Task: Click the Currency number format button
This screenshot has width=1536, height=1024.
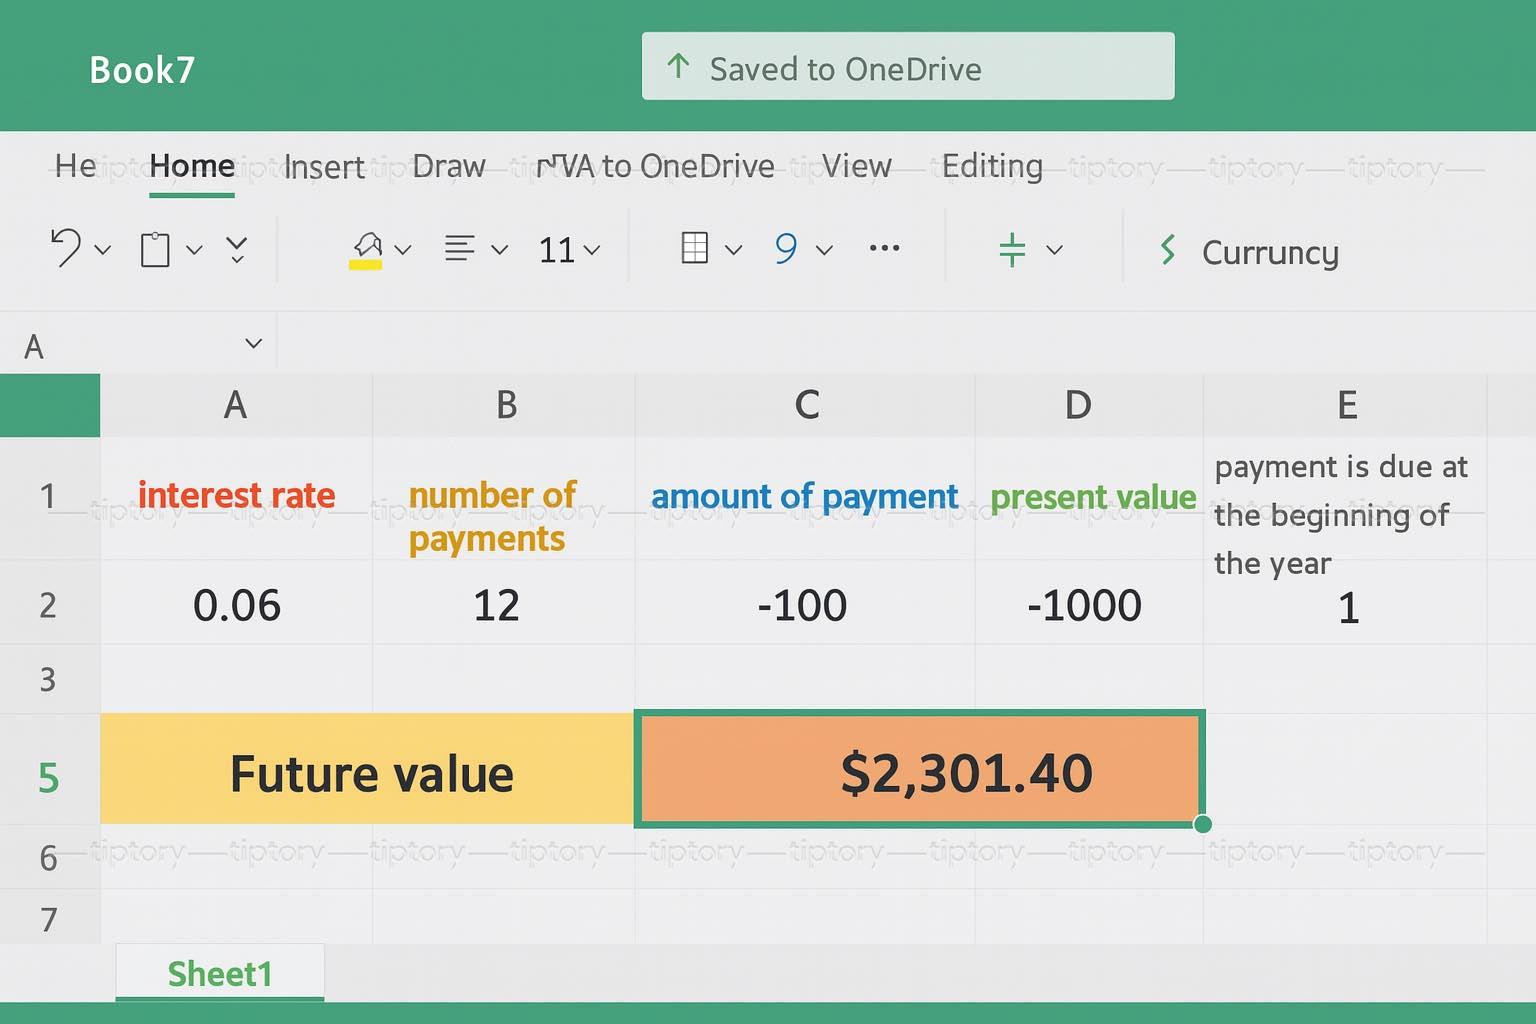Action: (x=1269, y=252)
